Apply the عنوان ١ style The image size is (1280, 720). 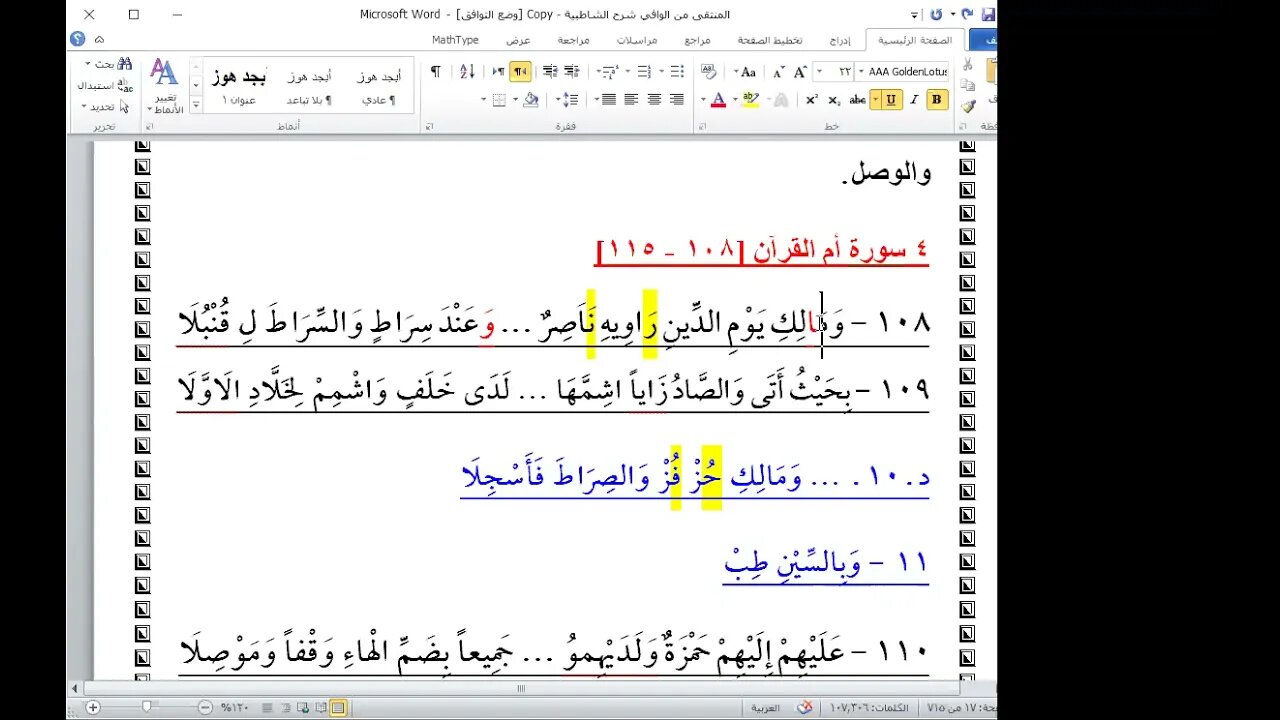pos(240,87)
